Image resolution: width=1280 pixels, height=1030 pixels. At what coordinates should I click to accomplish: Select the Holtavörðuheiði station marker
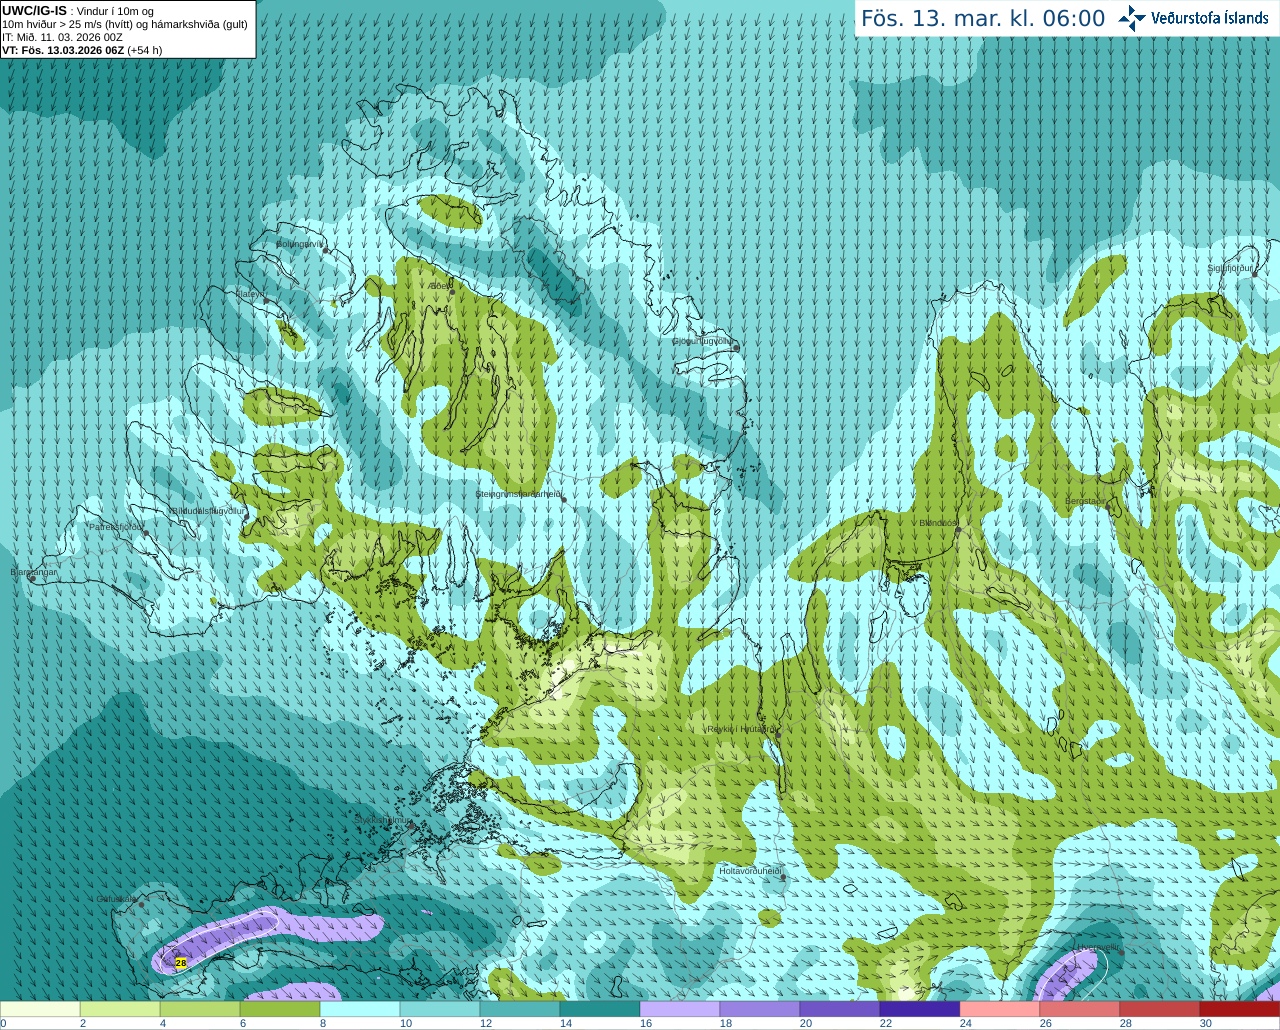(x=784, y=878)
